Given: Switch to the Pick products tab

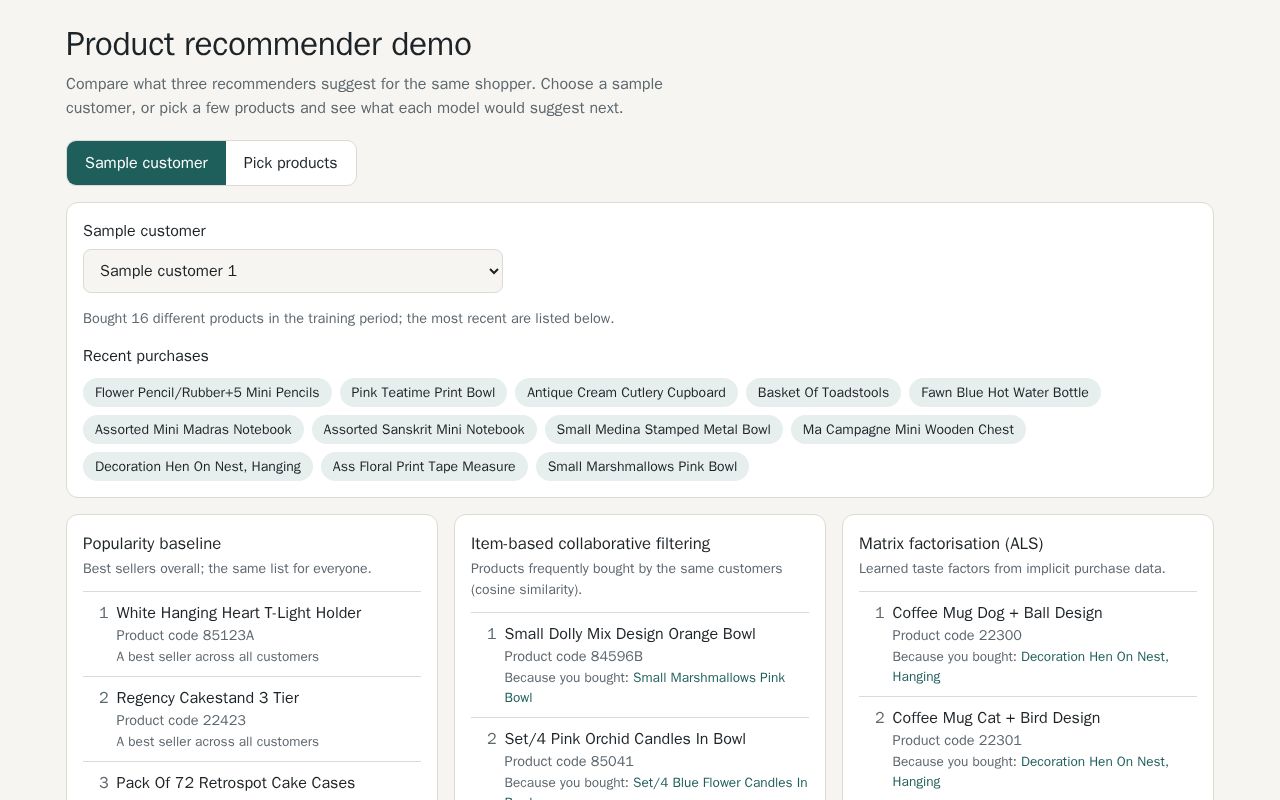Looking at the screenshot, I should (290, 163).
